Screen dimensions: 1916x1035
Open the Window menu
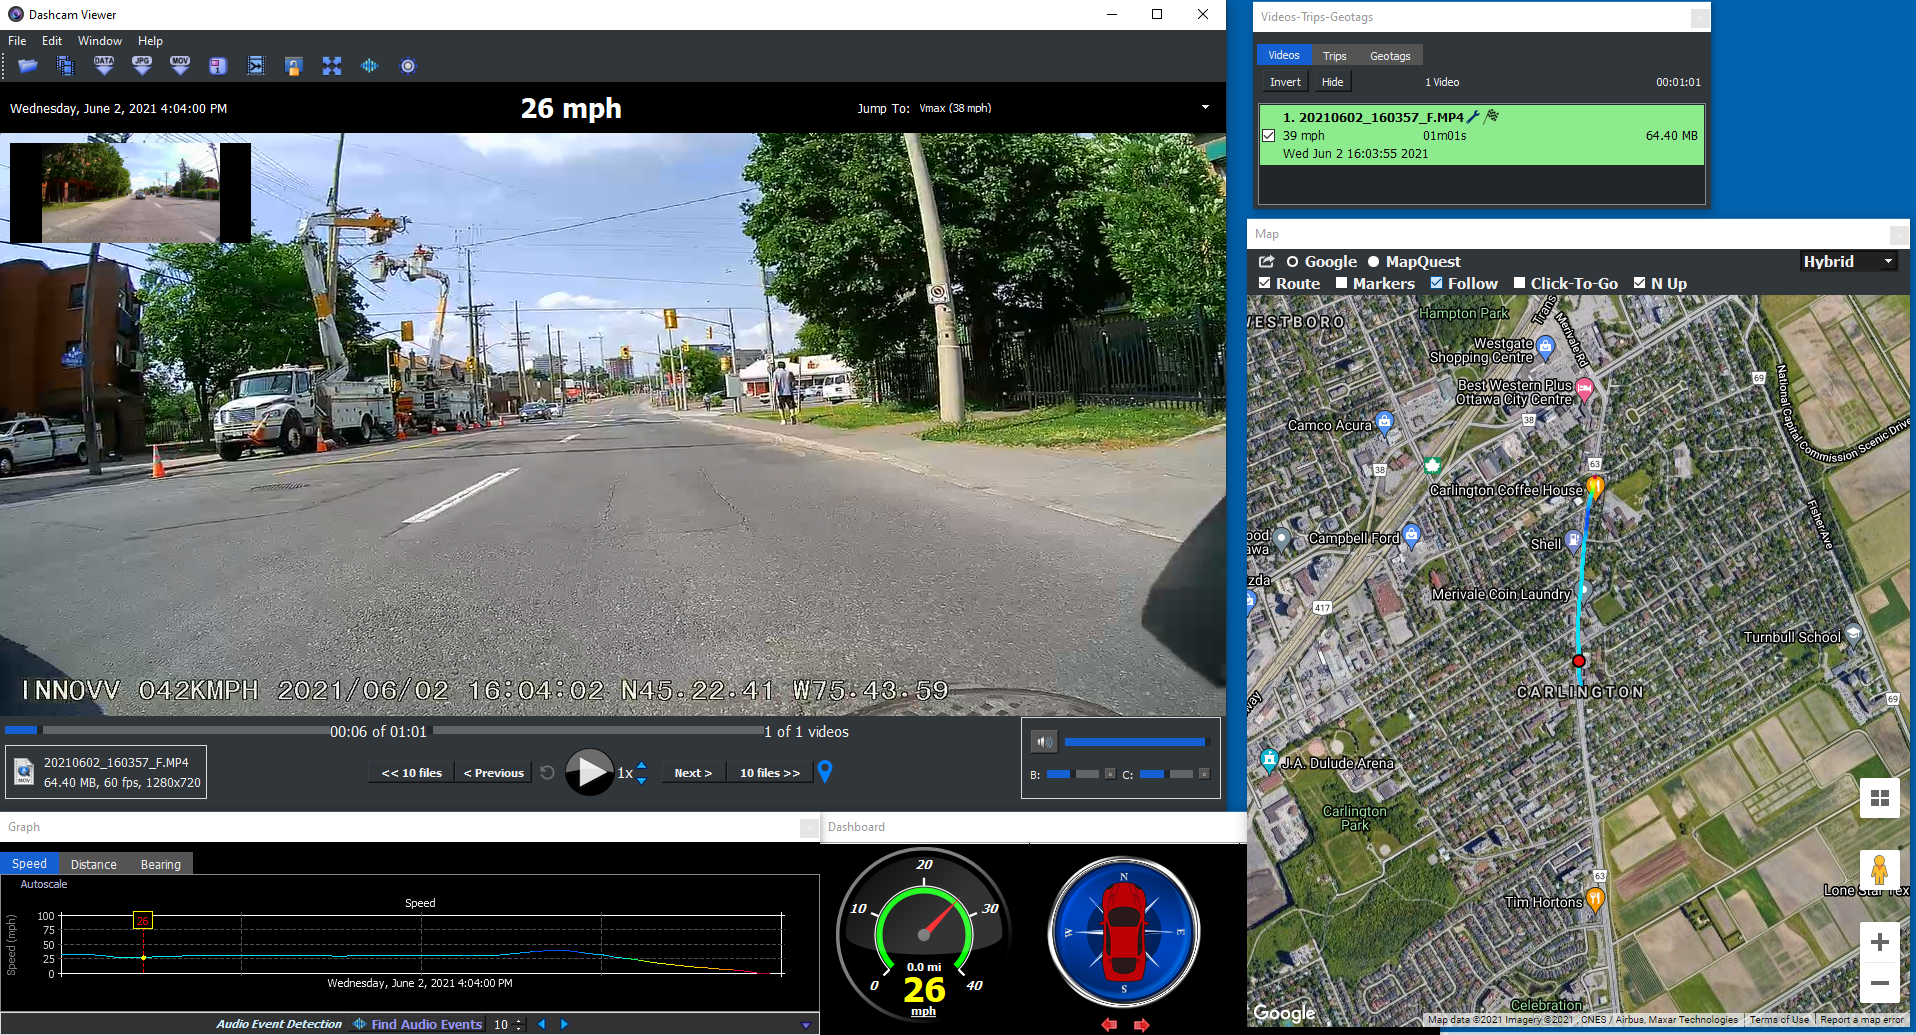(x=99, y=41)
